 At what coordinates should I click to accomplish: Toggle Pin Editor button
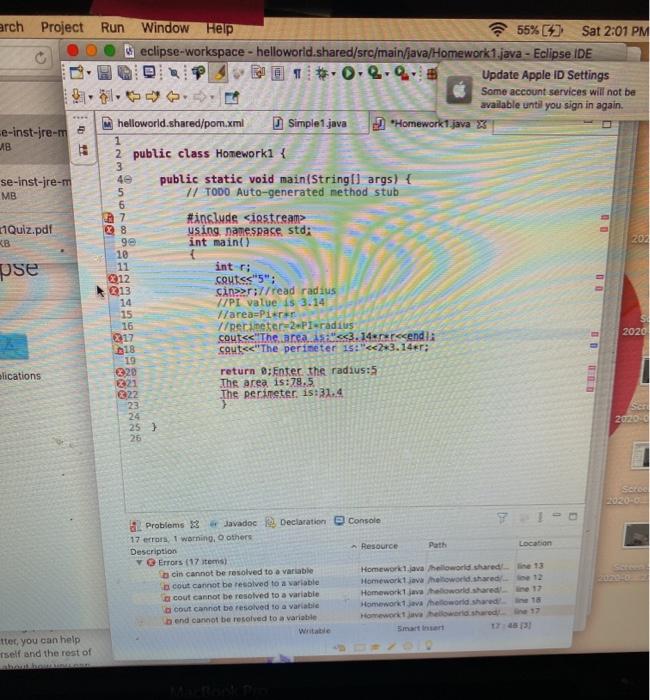point(232,97)
